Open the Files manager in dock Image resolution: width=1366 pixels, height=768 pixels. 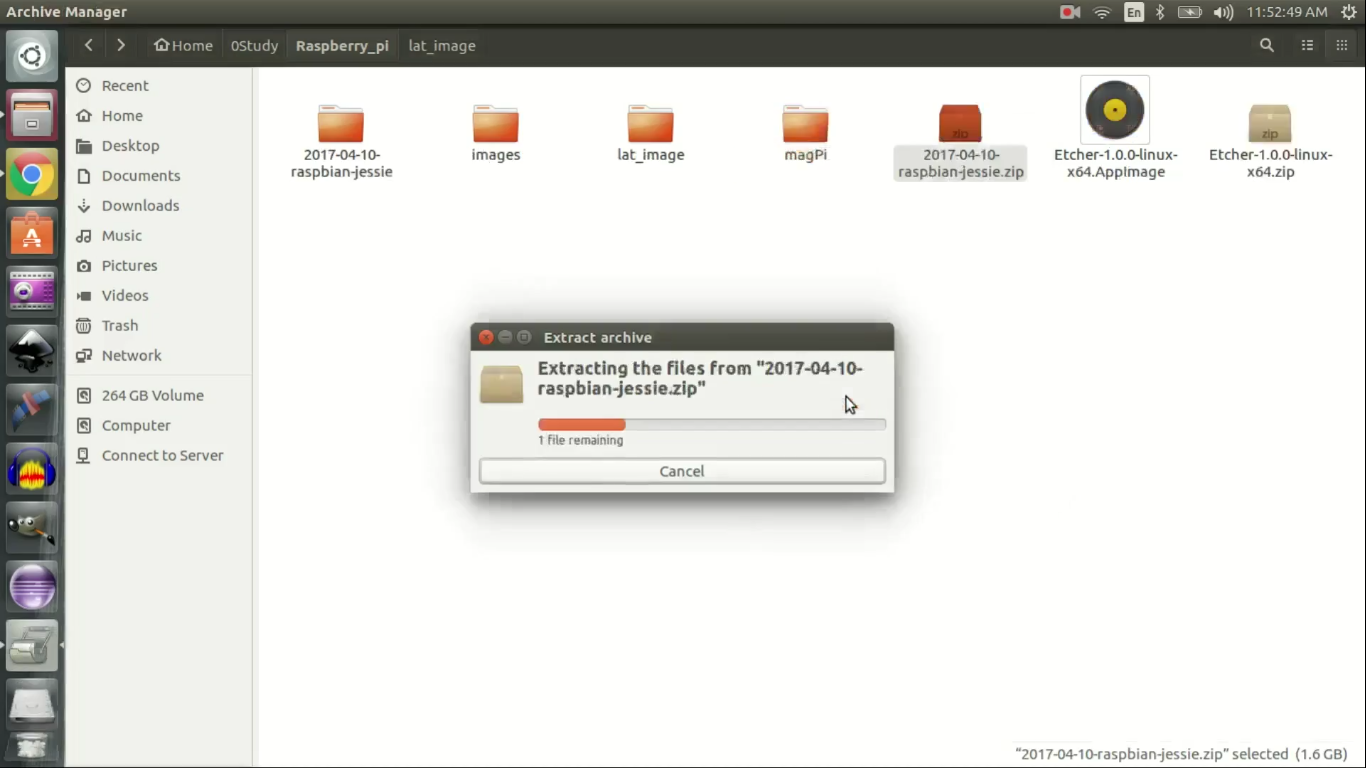click(32, 116)
